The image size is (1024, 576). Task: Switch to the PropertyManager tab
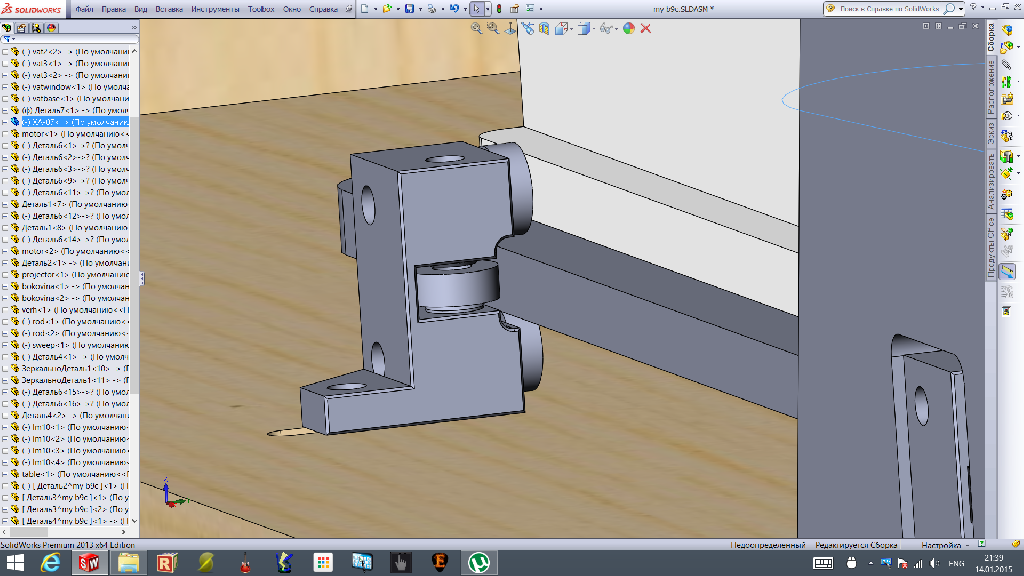pyautogui.click(x=21, y=28)
